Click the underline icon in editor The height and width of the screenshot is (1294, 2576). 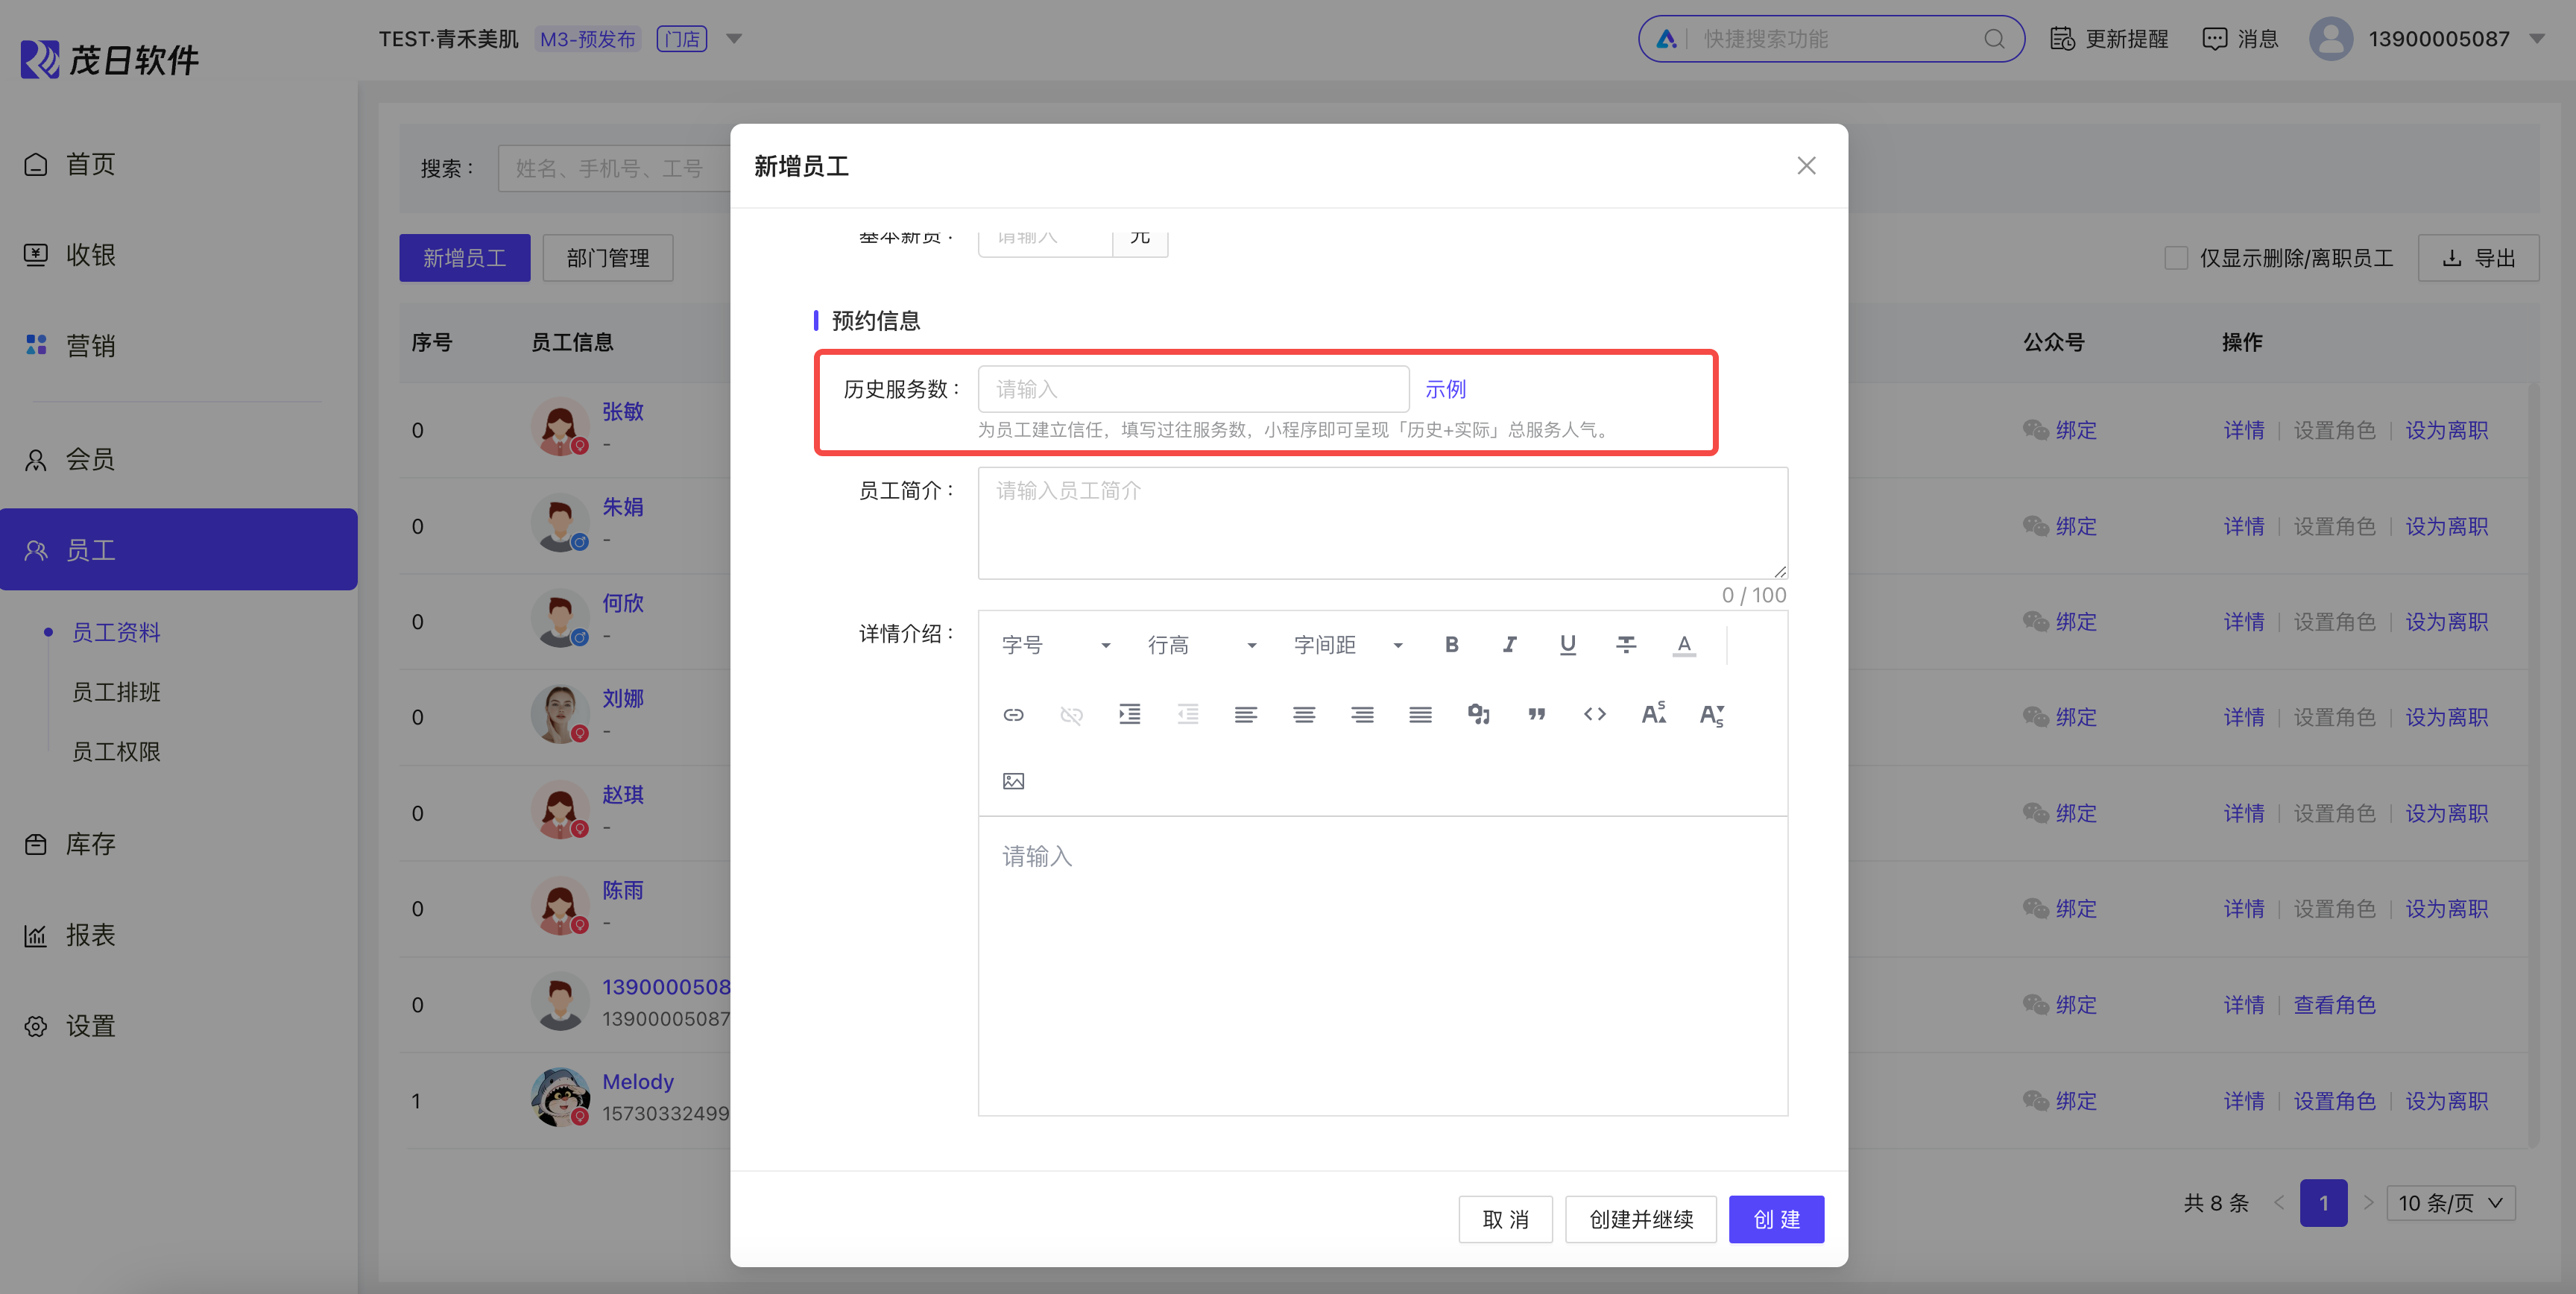(1567, 645)
